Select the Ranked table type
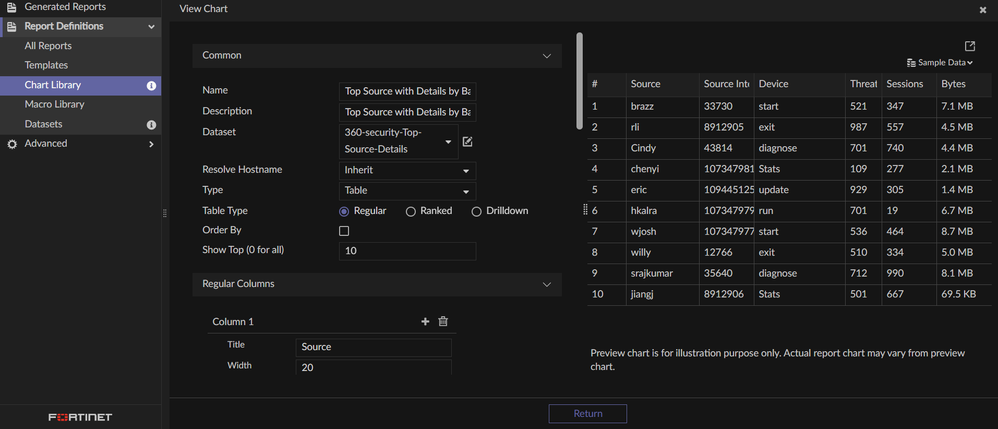Image resolution: width=998 pixels, height=429 pixels. 411,211
